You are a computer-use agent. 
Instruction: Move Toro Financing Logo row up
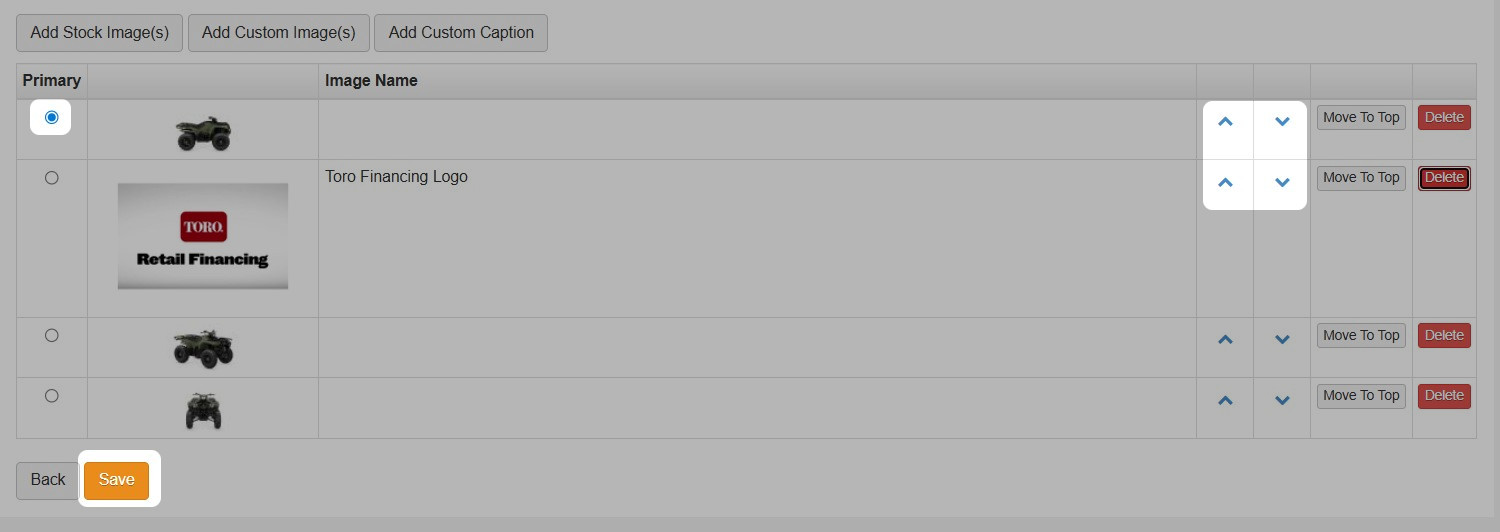coord(1225,183)
